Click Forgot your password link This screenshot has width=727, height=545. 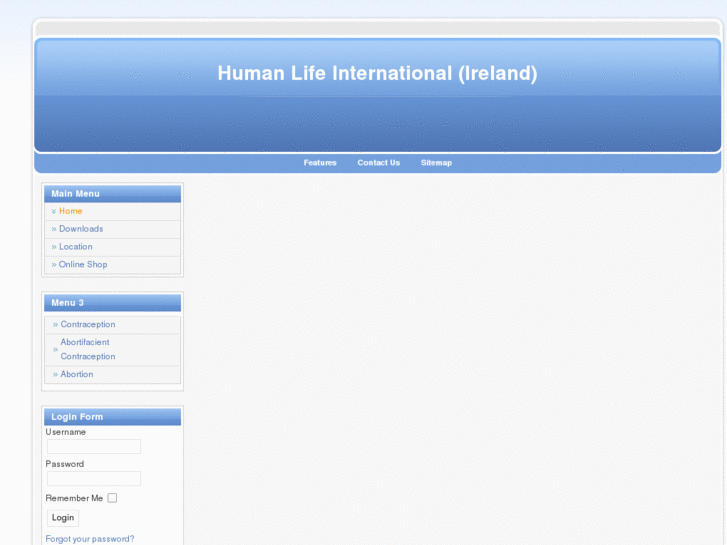point(90,539)
